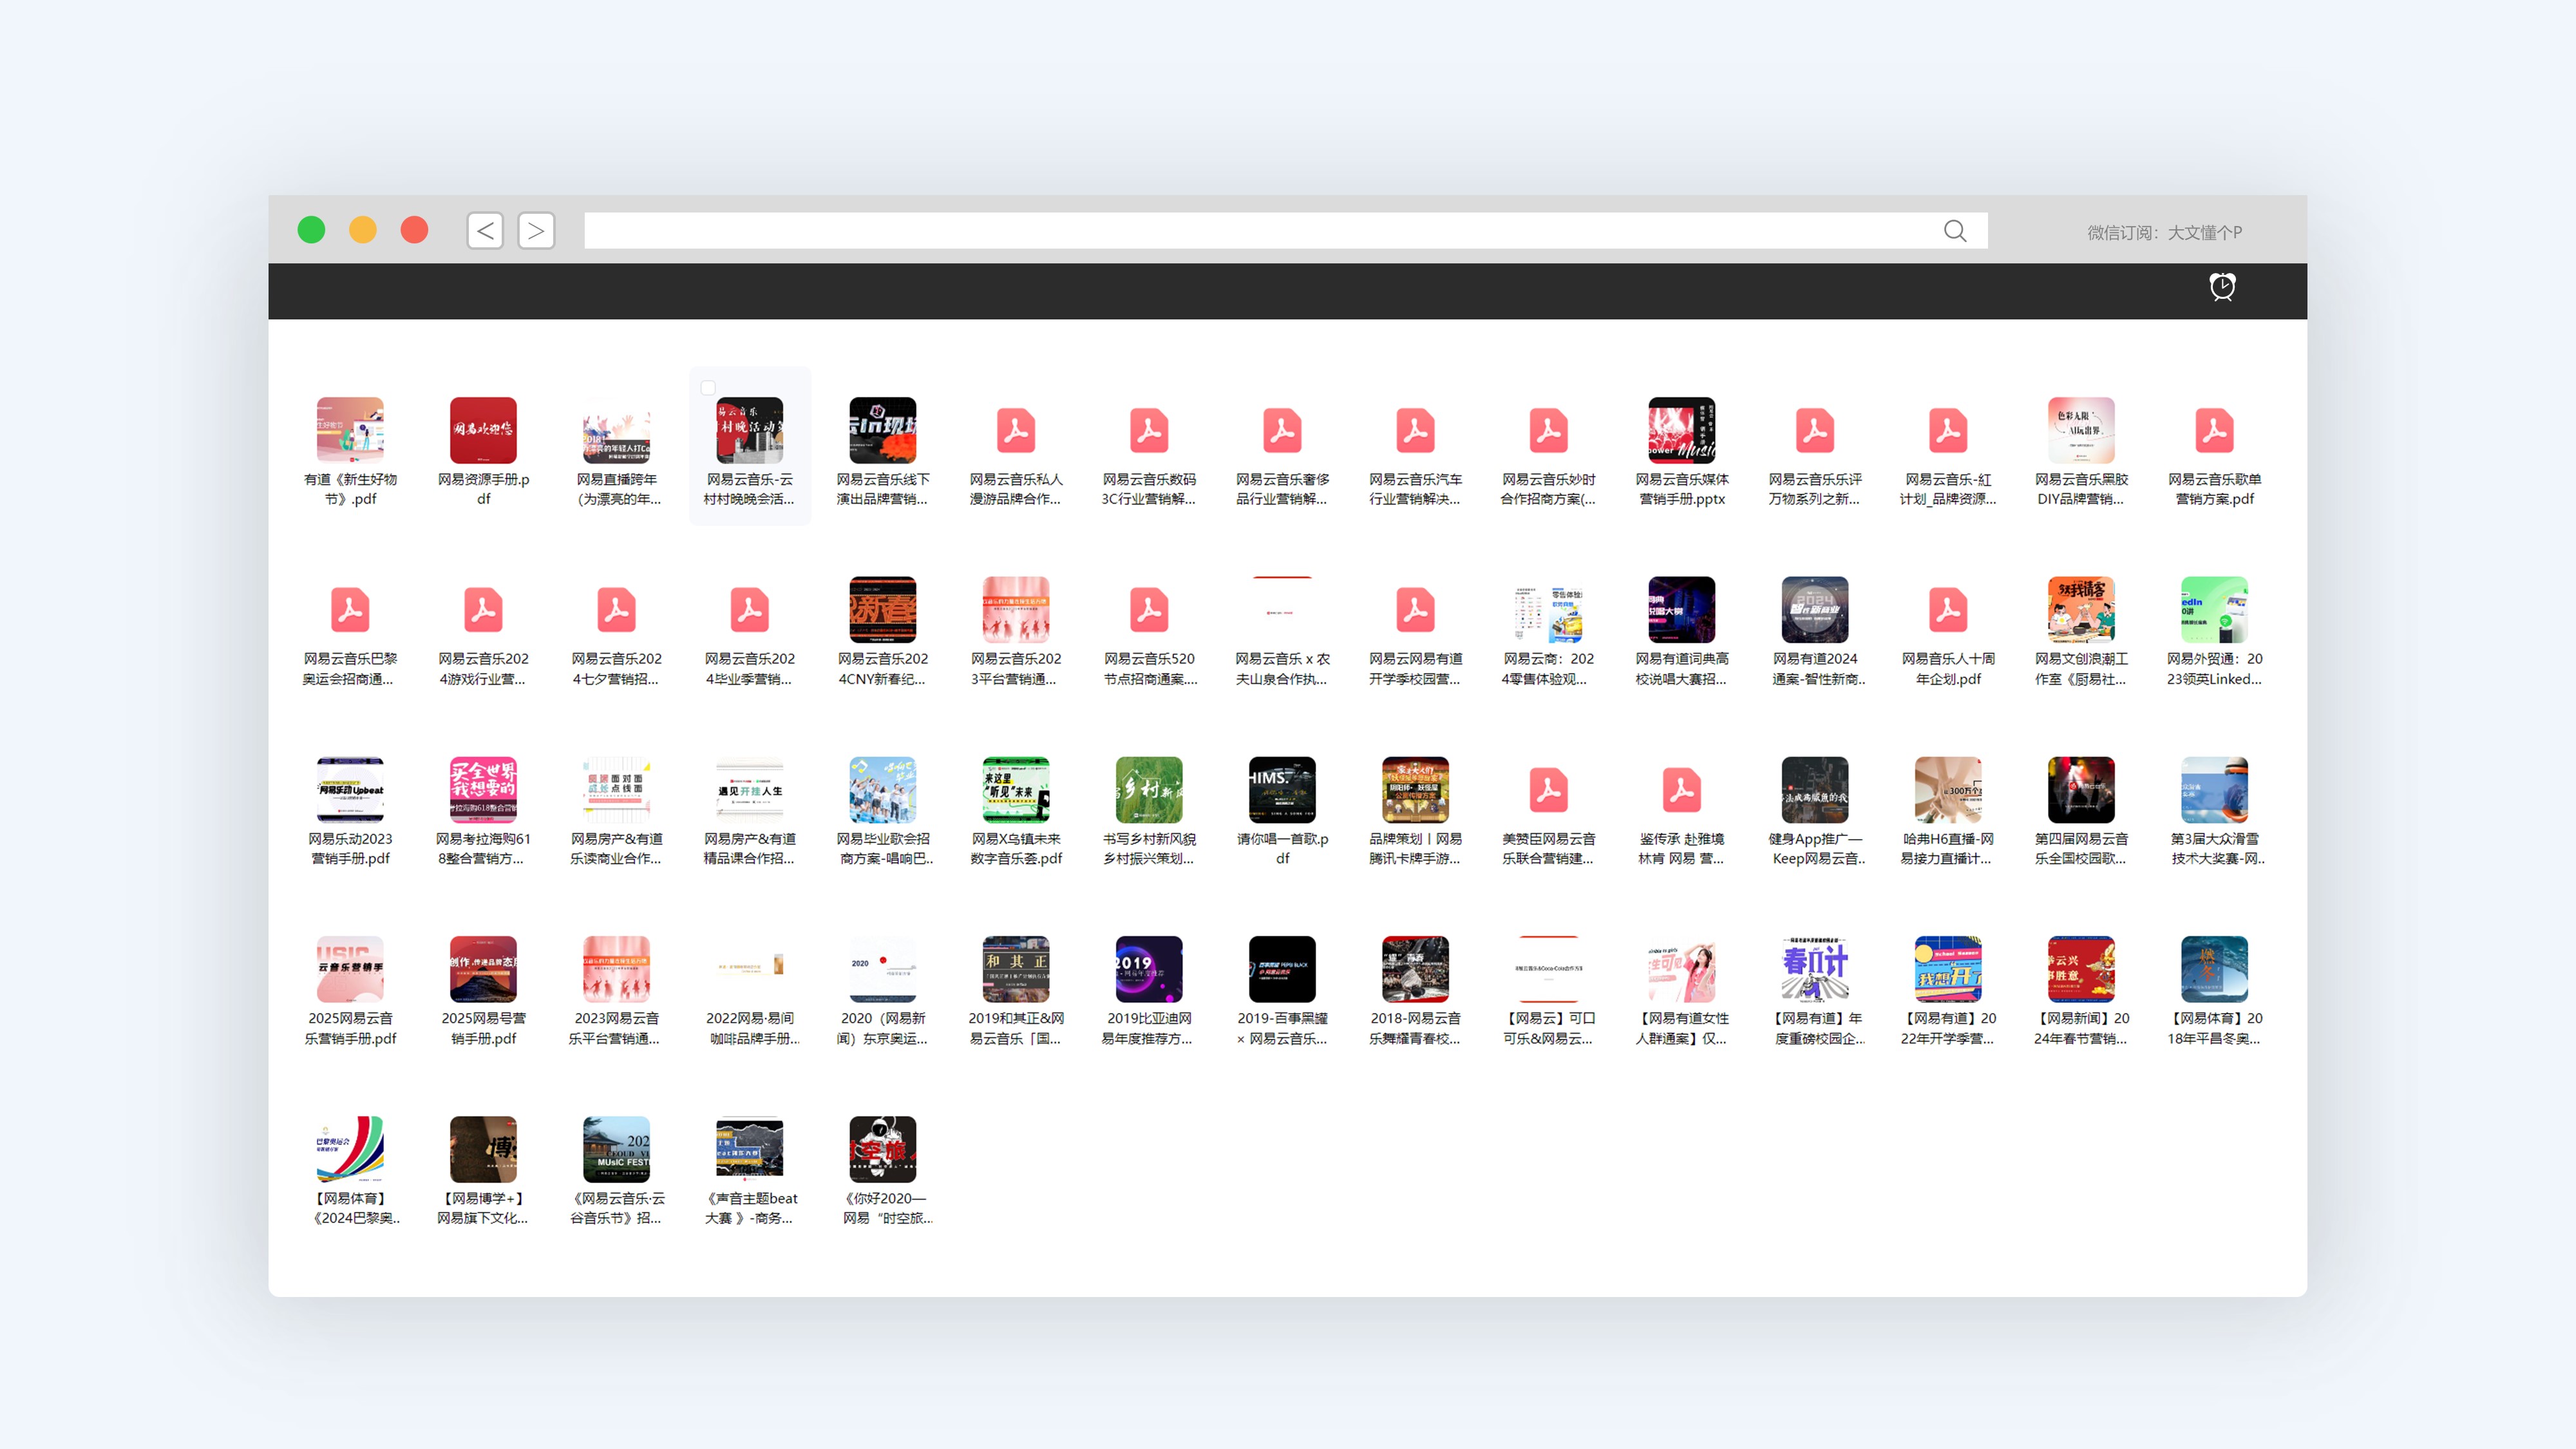Click into the address search field

pos(1250,231)
